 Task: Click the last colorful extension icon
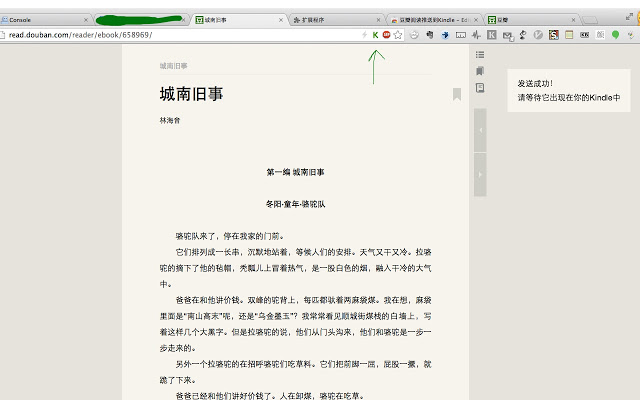(631, 35)
